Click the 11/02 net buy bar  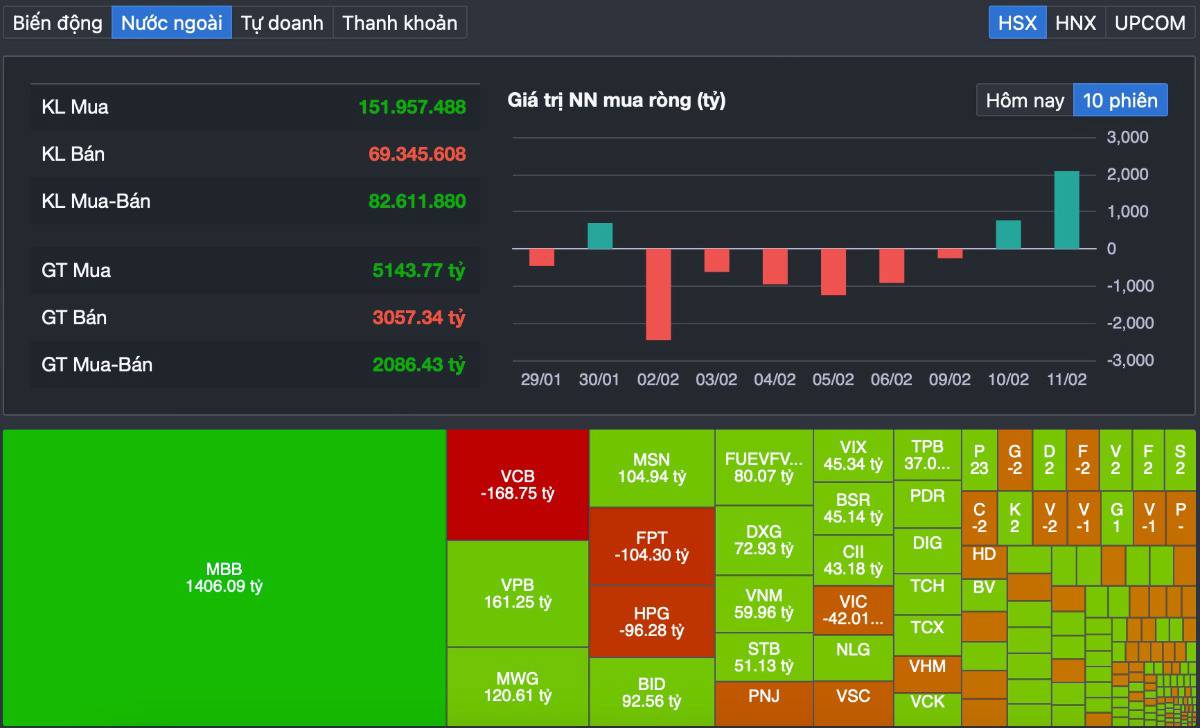click(1067, 210)
